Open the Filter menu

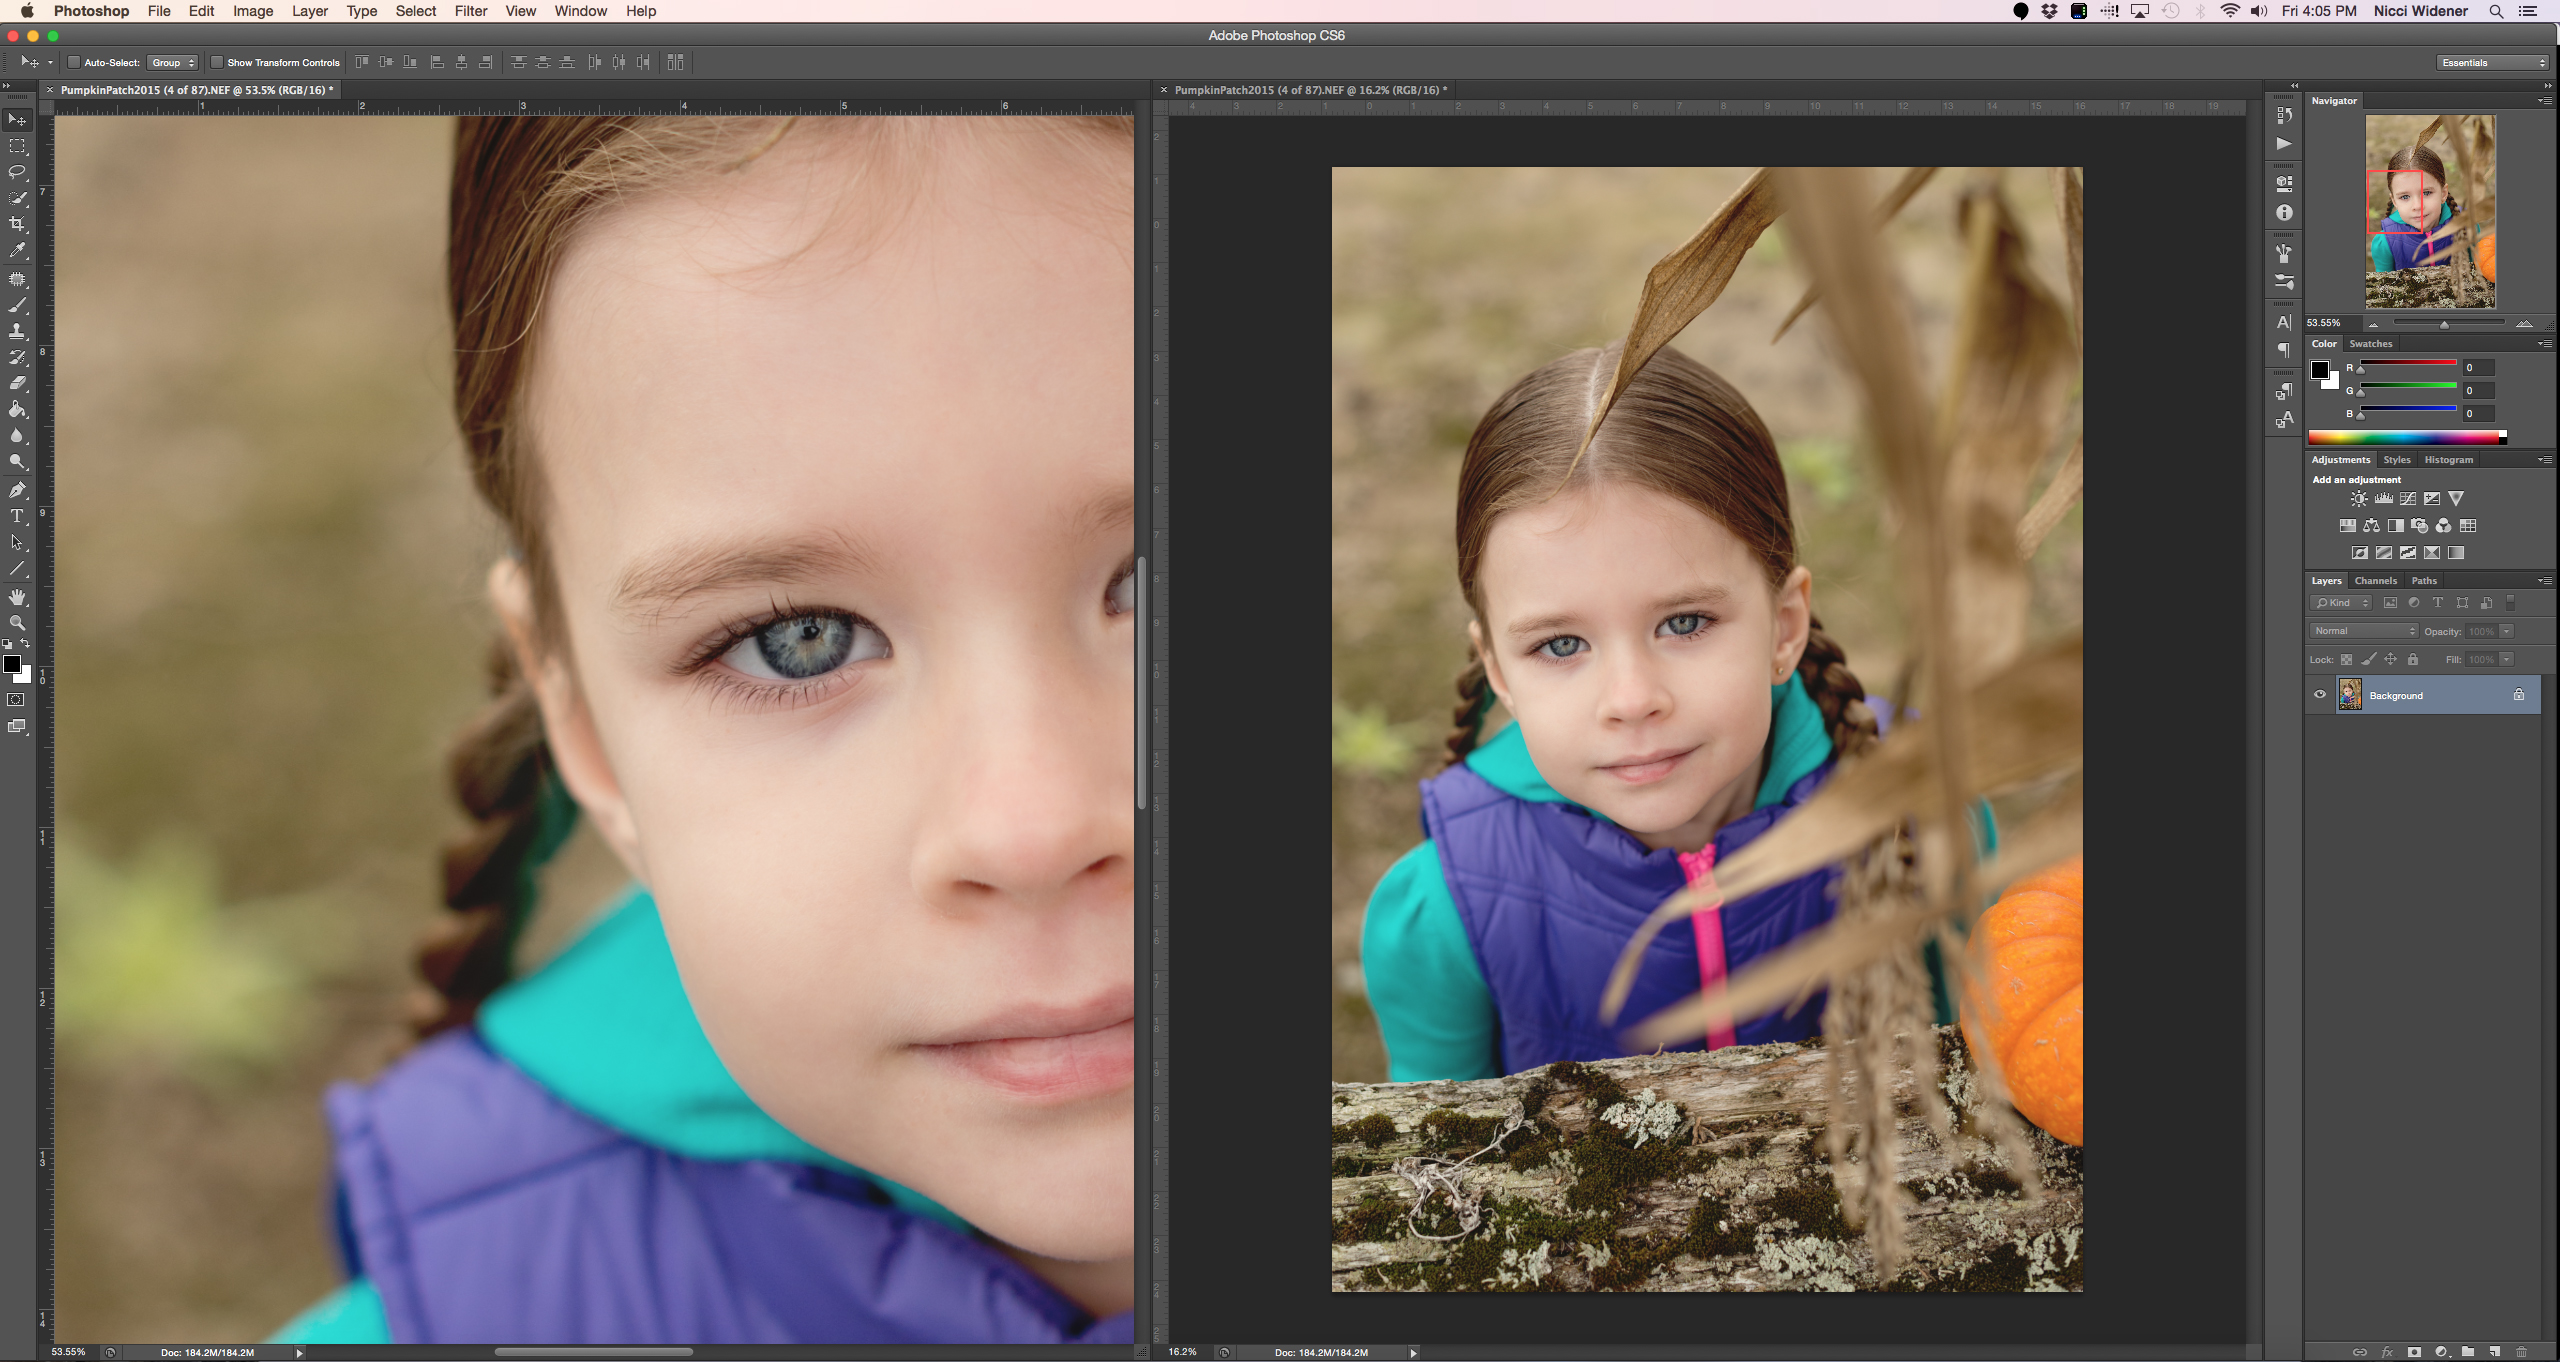click(469, 12)
